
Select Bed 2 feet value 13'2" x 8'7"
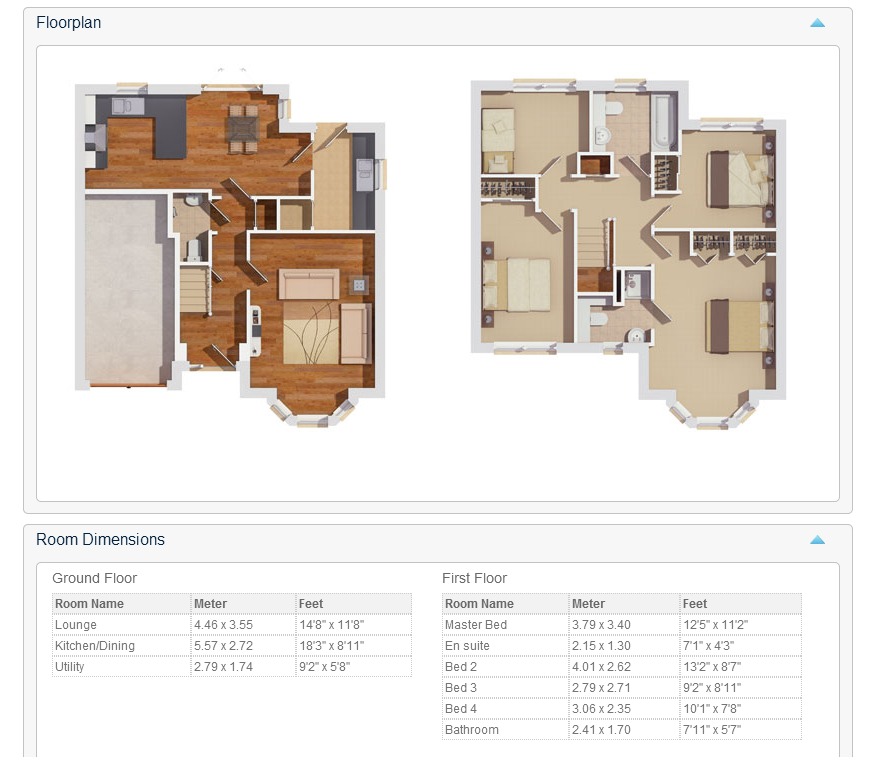[712, 666]
